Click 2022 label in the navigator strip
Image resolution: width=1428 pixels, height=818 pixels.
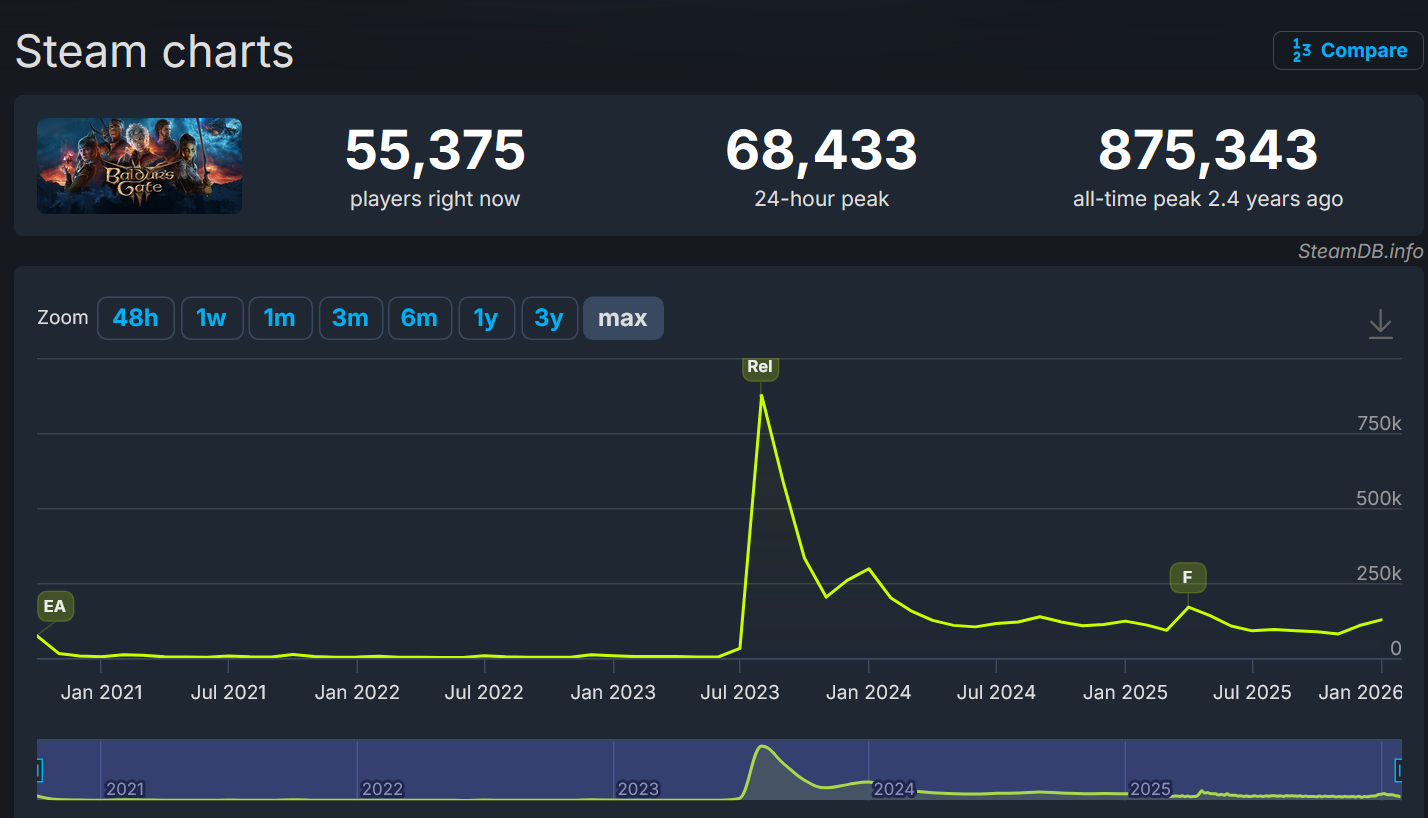tap(382, 789)
